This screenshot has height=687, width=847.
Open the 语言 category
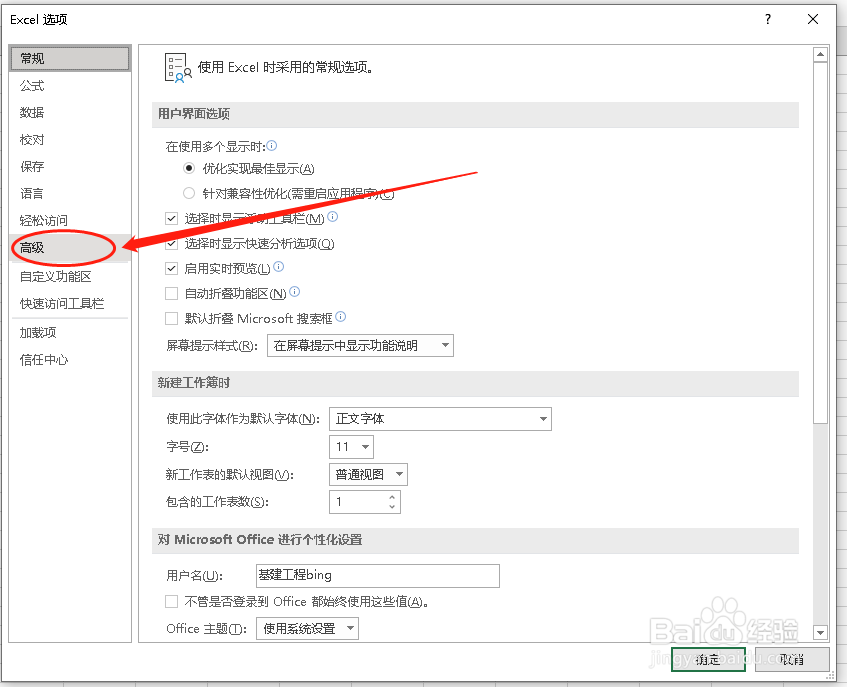[x=70, y=193]
